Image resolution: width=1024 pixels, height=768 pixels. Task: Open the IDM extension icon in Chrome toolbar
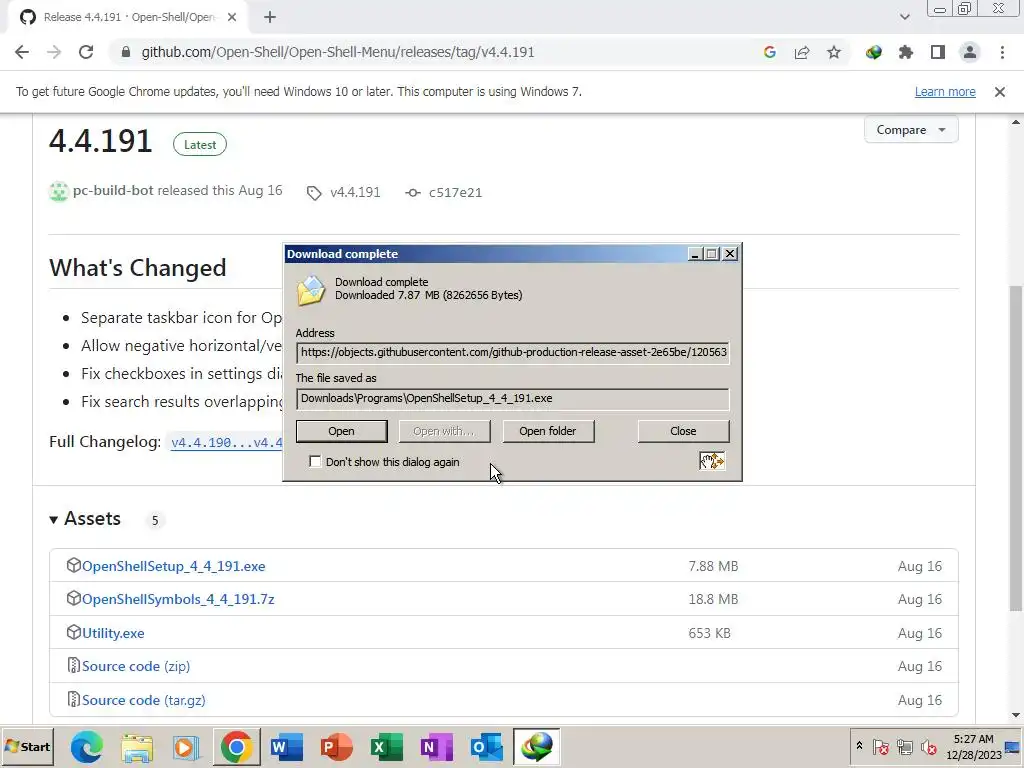point(874,52)
